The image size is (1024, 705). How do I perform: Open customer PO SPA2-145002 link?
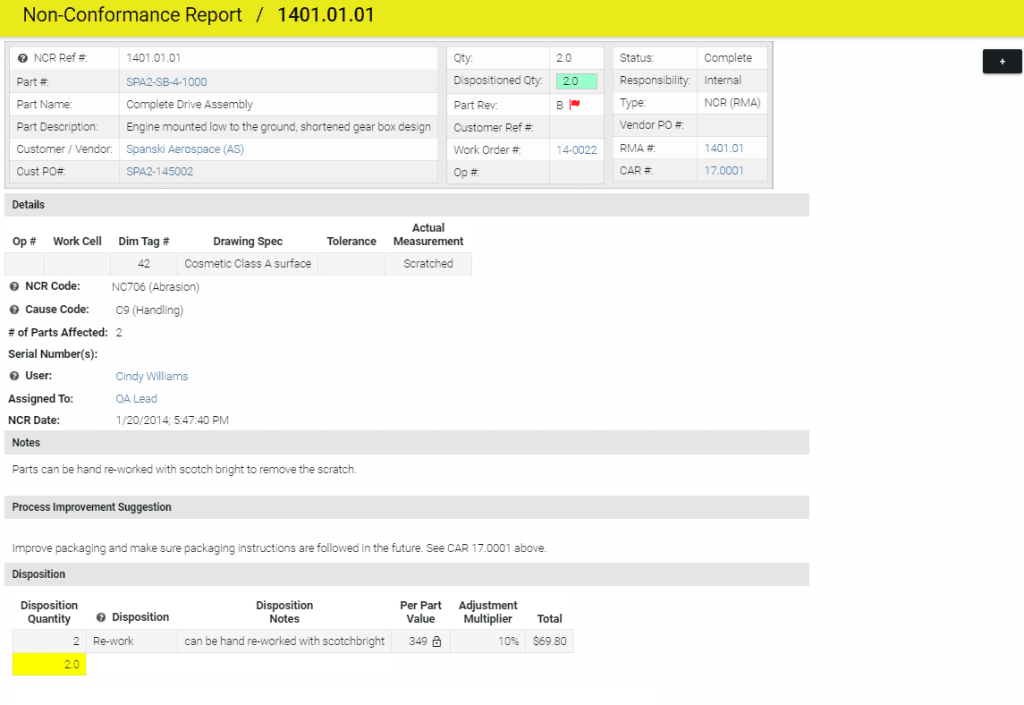(x=159, y=172)
